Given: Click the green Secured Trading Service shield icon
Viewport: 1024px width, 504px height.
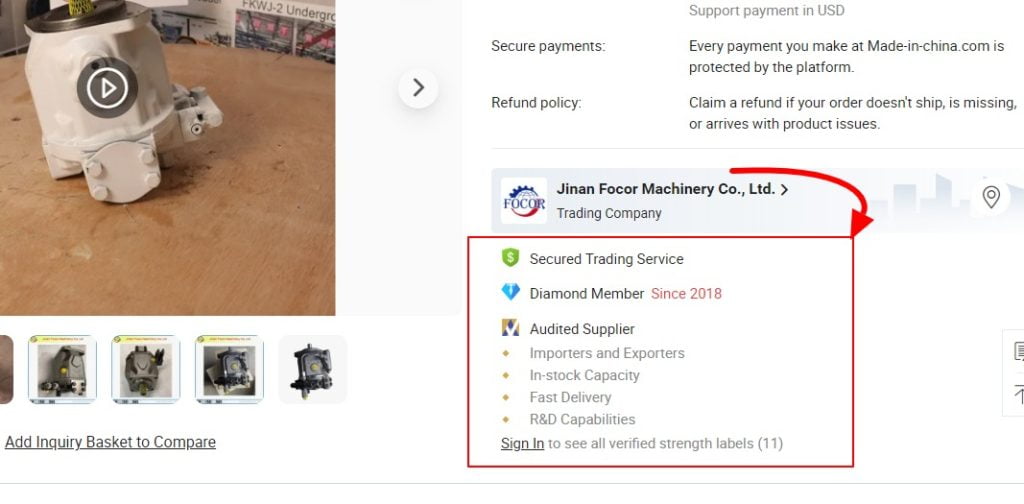Looking at the screenshot, I should point(510,258).
